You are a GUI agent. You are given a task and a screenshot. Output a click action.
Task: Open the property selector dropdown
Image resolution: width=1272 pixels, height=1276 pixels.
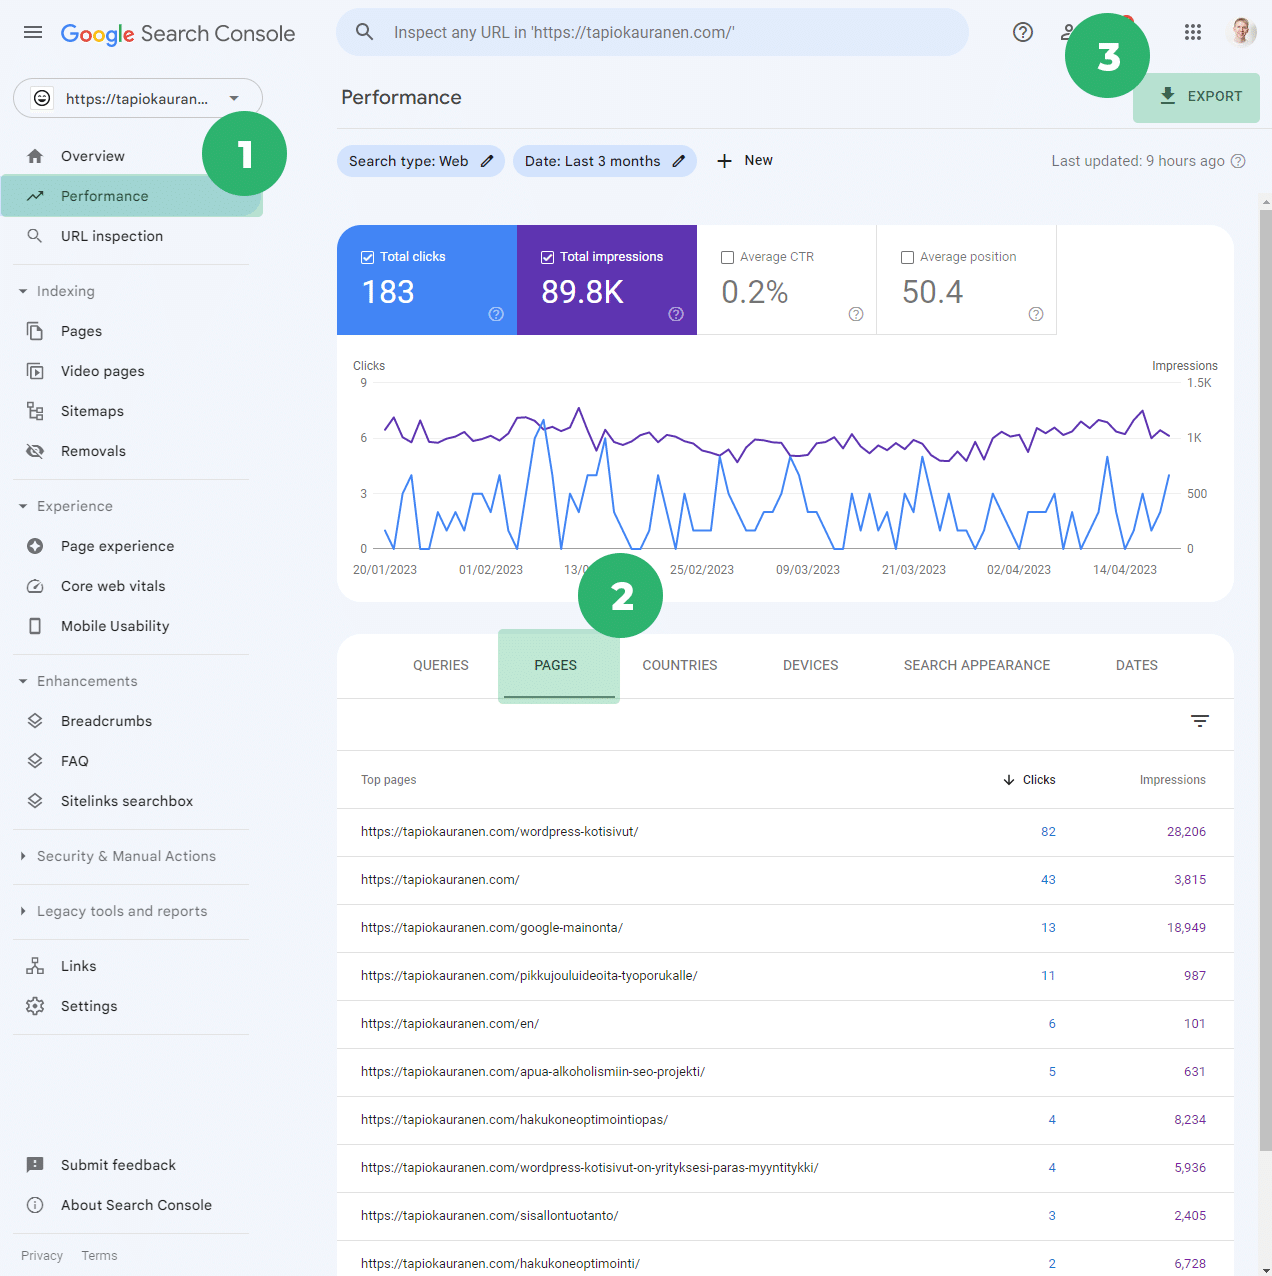pos(138,98)
